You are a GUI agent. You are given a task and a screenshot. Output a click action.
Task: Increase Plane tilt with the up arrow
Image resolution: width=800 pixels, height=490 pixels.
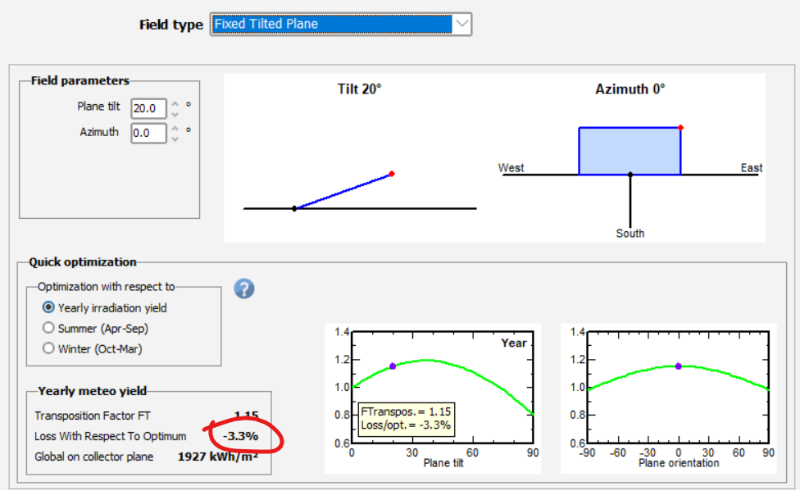point(175,102)
